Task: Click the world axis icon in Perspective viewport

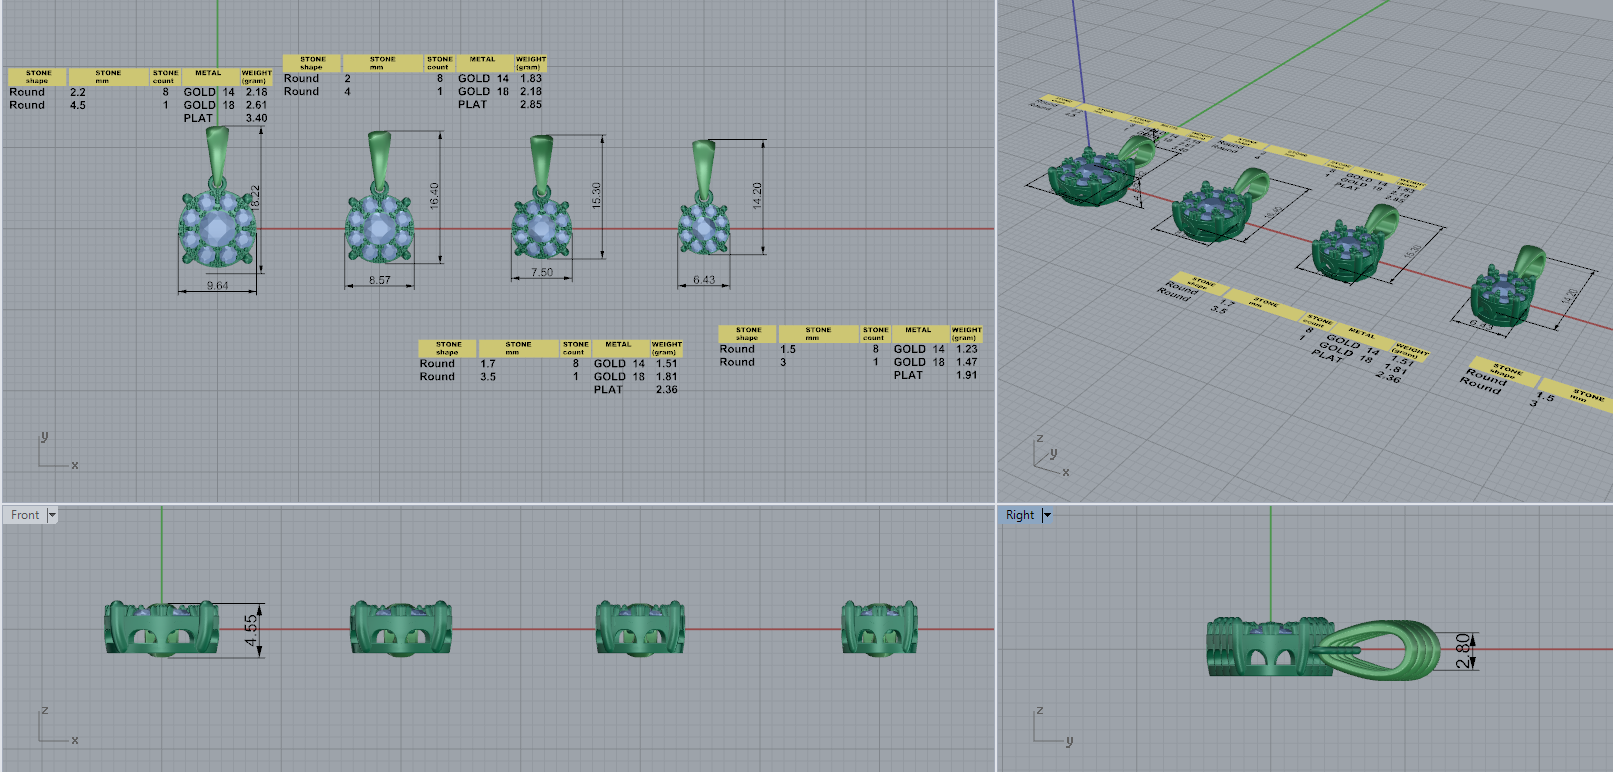Action: click(1048, 458)
